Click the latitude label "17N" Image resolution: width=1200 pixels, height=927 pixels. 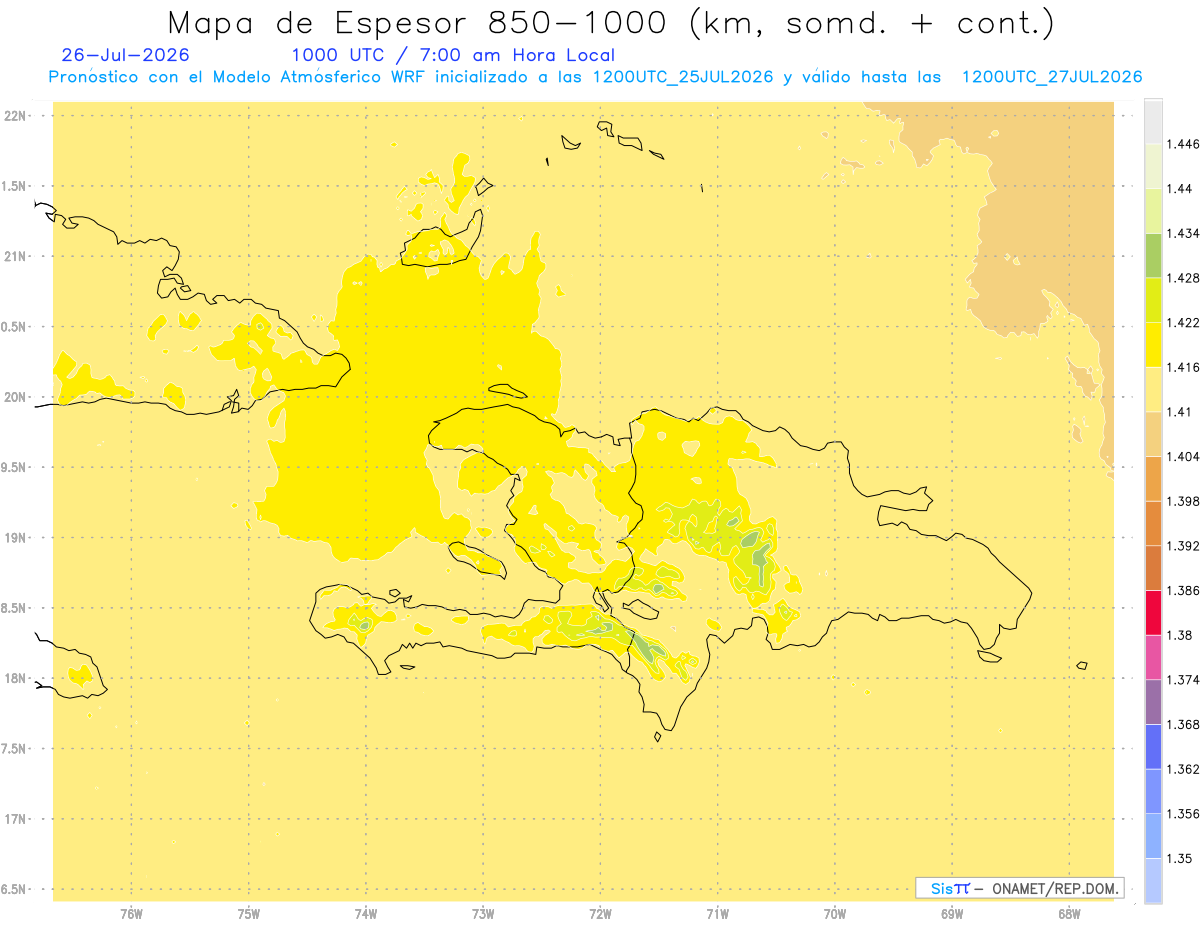pos(17,819)
